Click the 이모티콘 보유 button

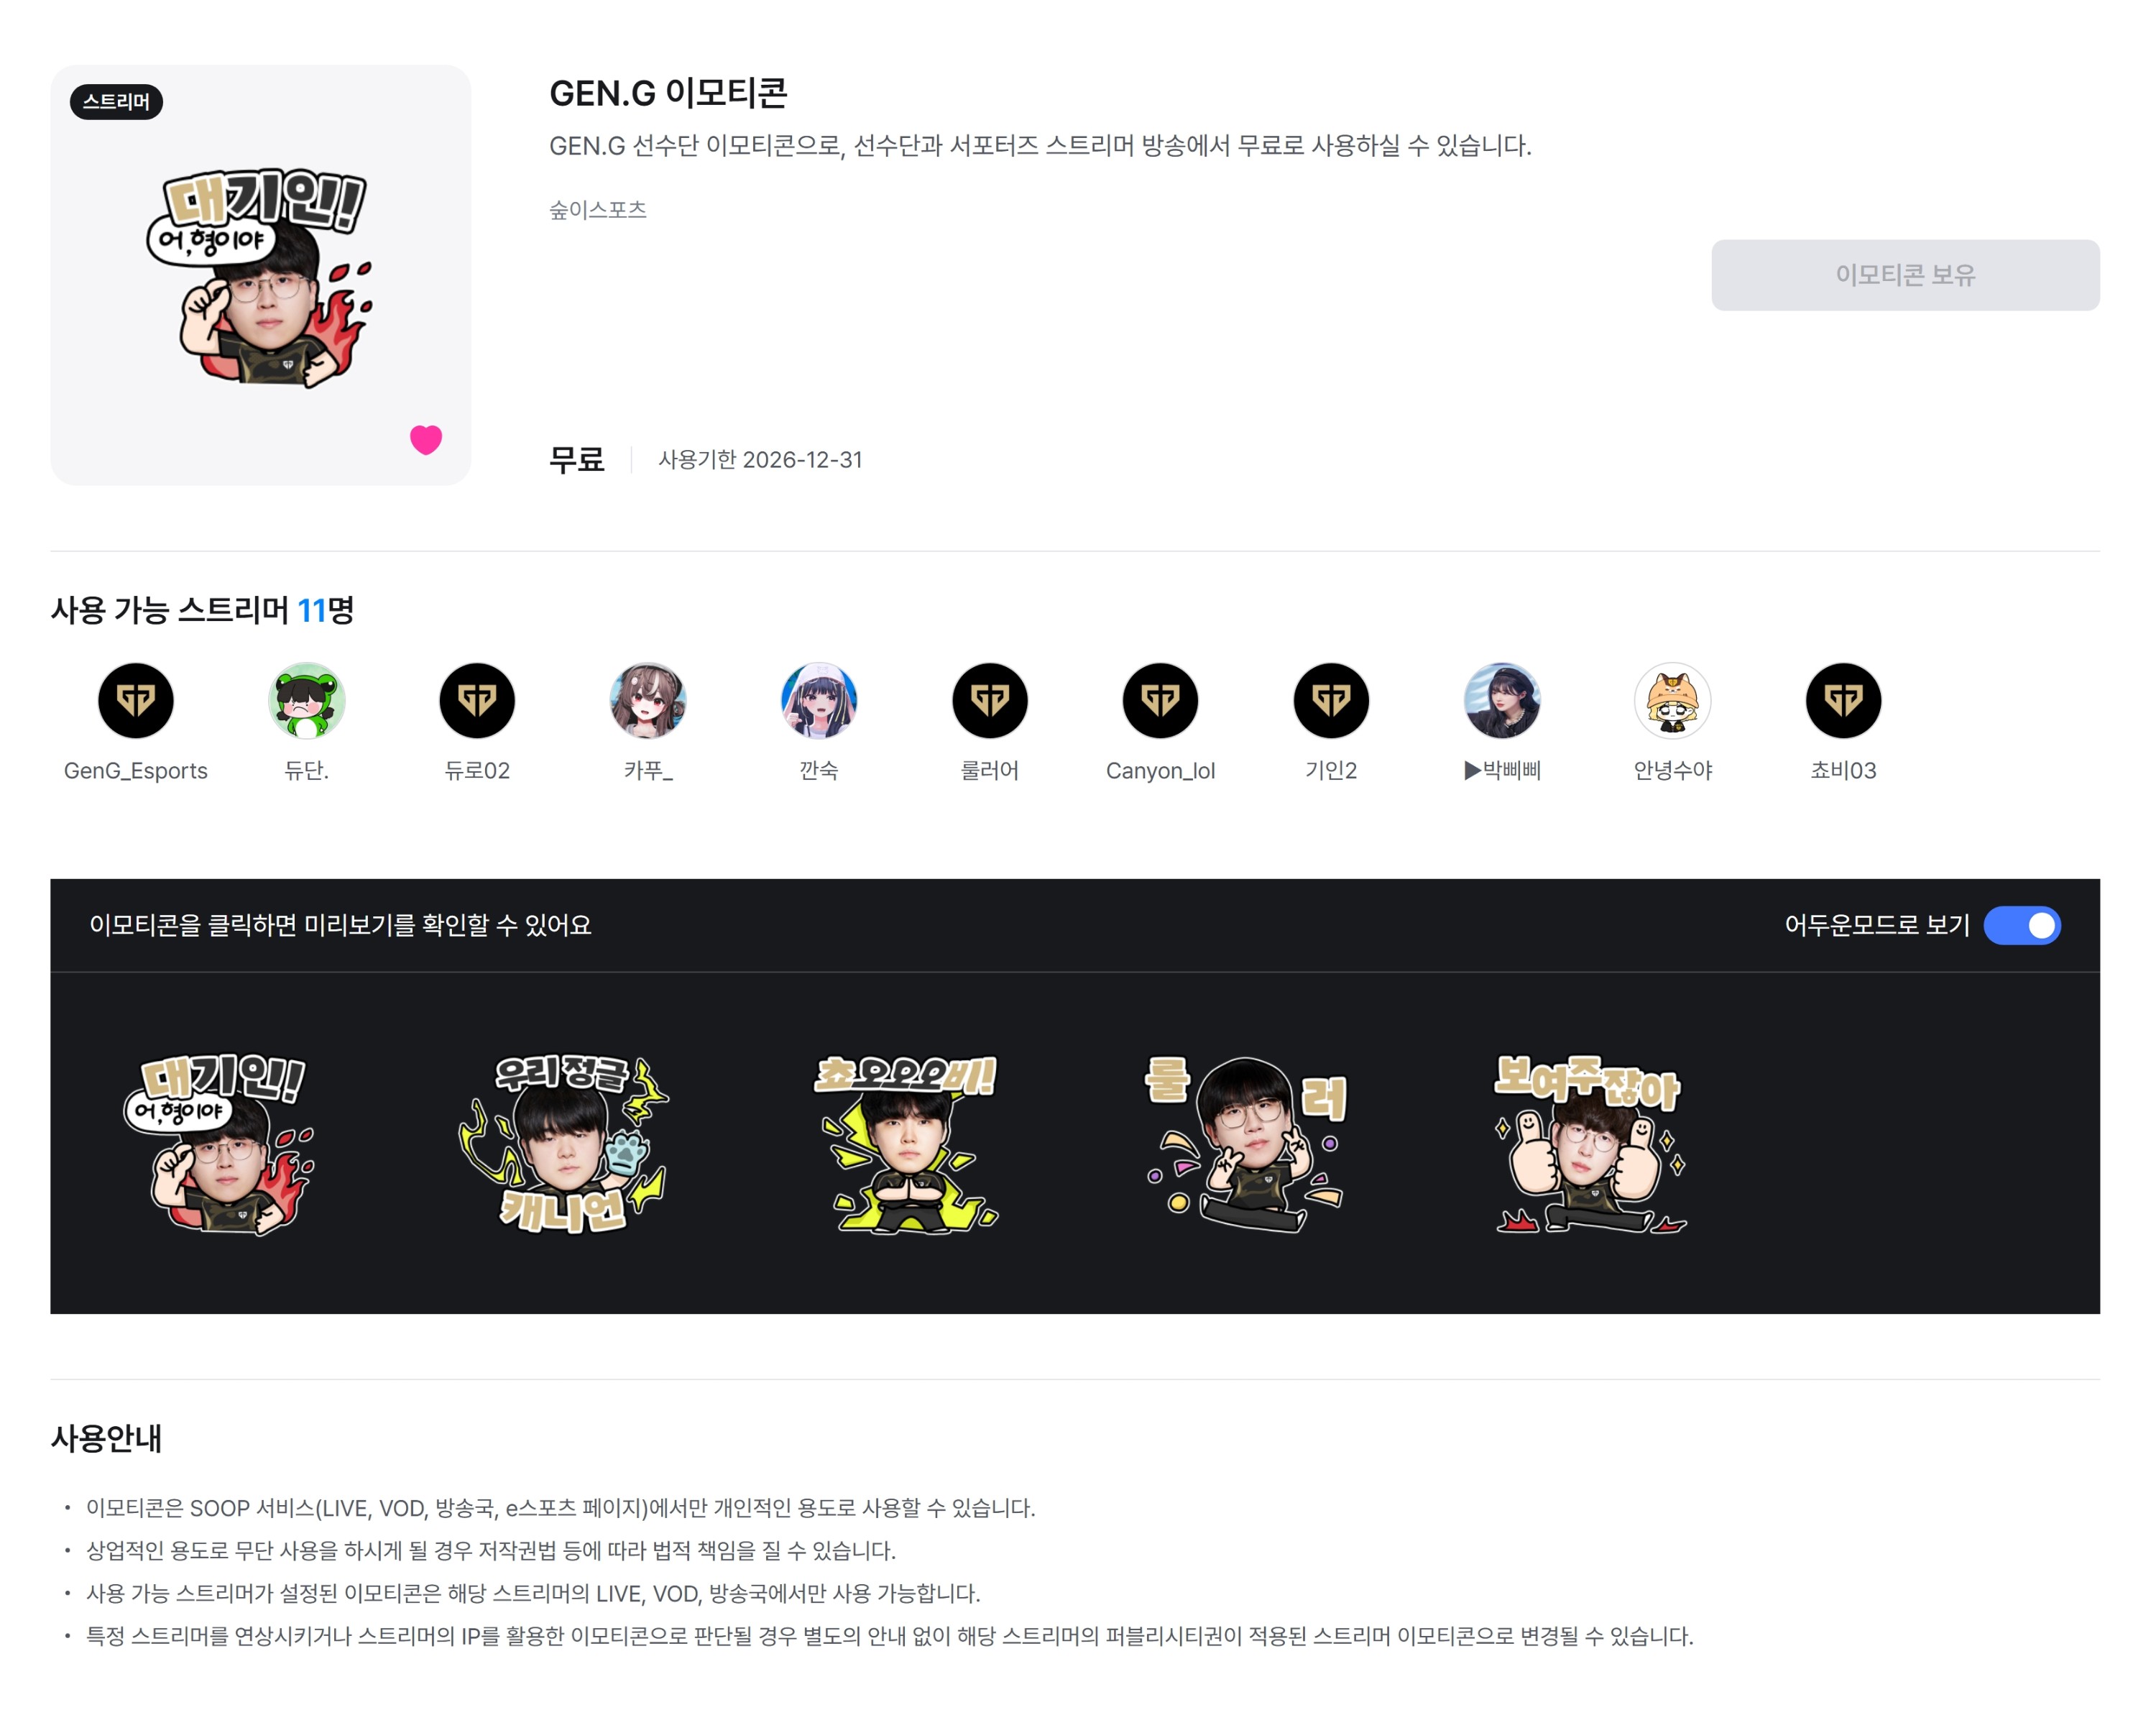(x=1905, y=275)
